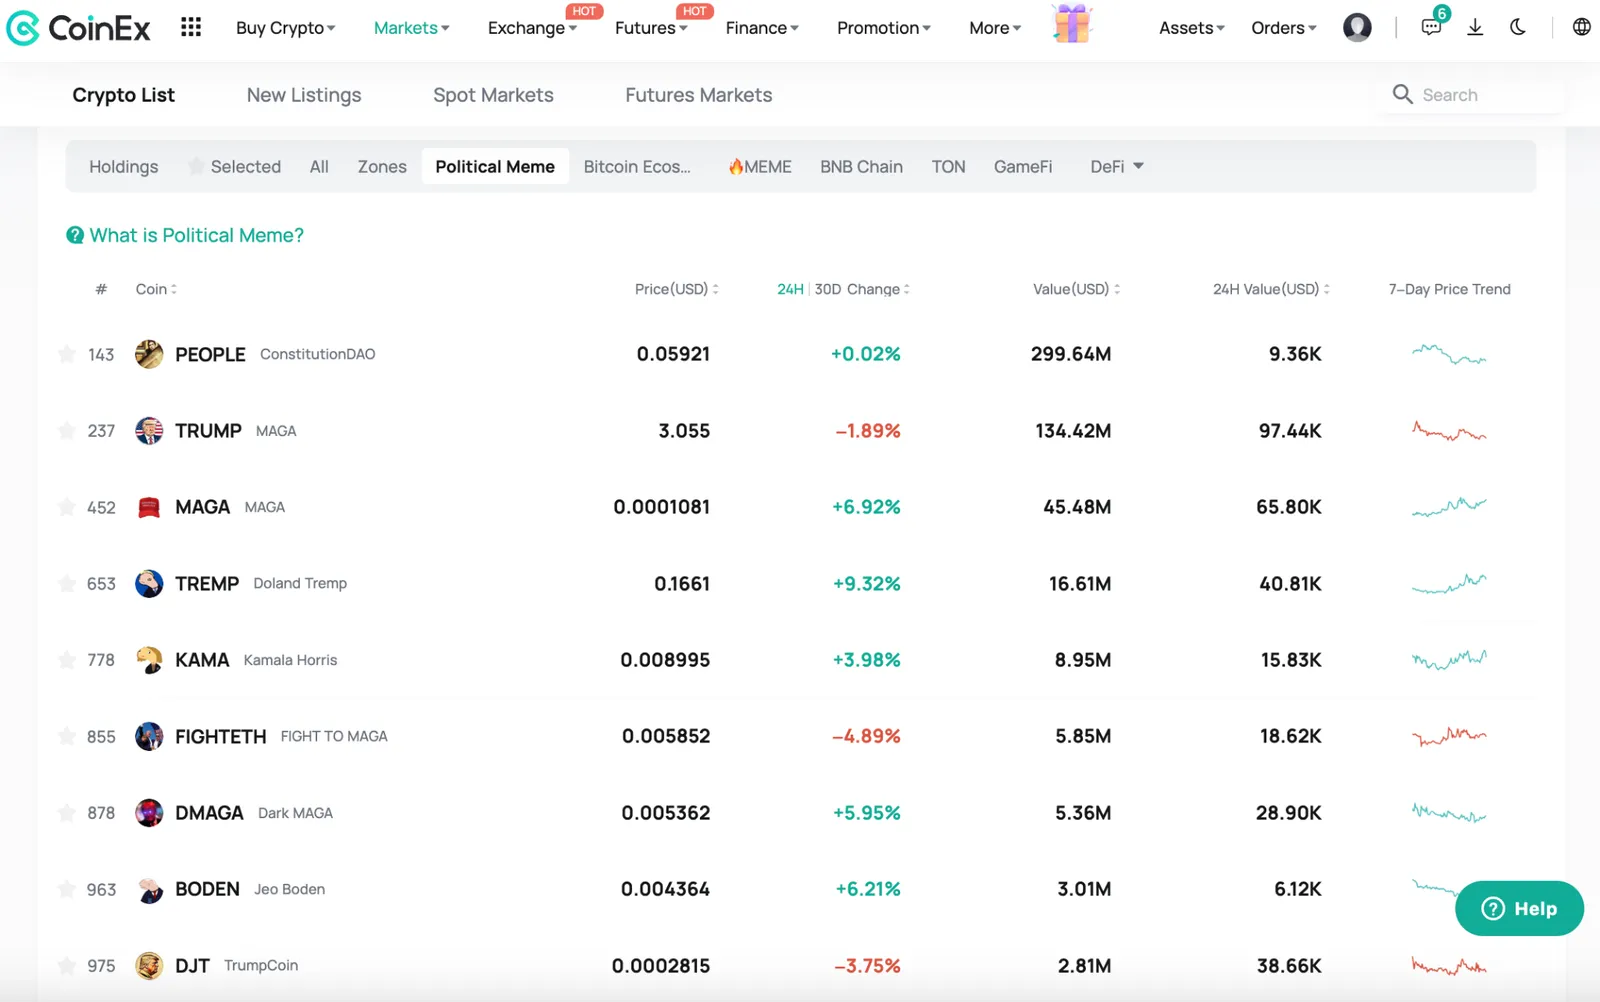The image size is (1600, 1002).
Task: Select the Zones filter tab
Action: click(x=382, y=167)
